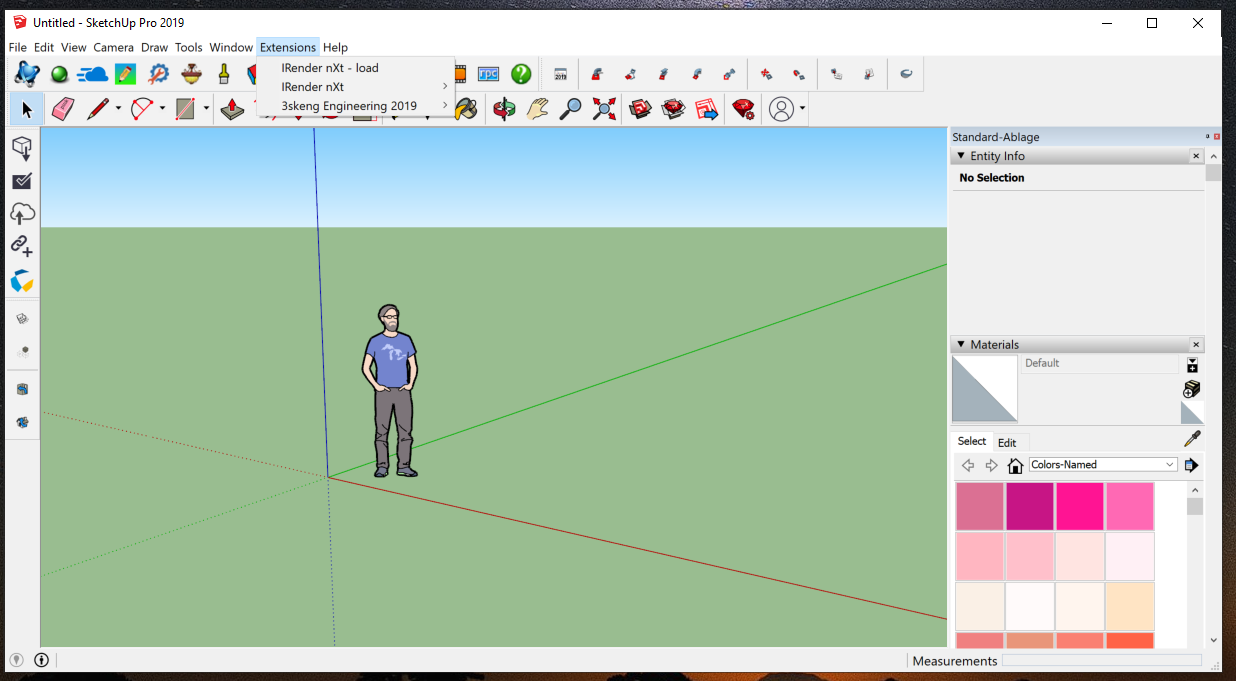Go to the materials home list
The image size is (1236, 681).
click(x=1015, y=465)
